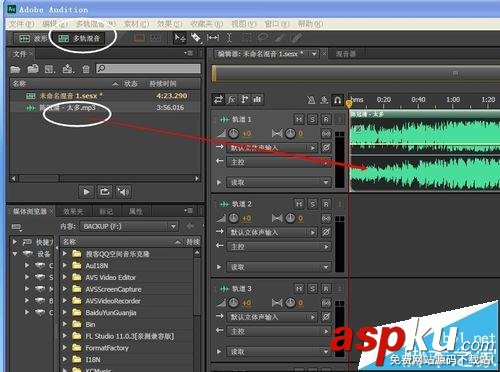Open the BaiduYunGuanjia folder

pyautogui.click(x=111, y=313)
